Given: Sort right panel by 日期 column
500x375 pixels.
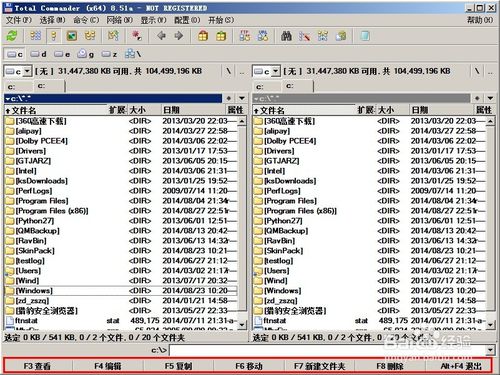Looking at the screenshot, I should (x=441, y=110).
